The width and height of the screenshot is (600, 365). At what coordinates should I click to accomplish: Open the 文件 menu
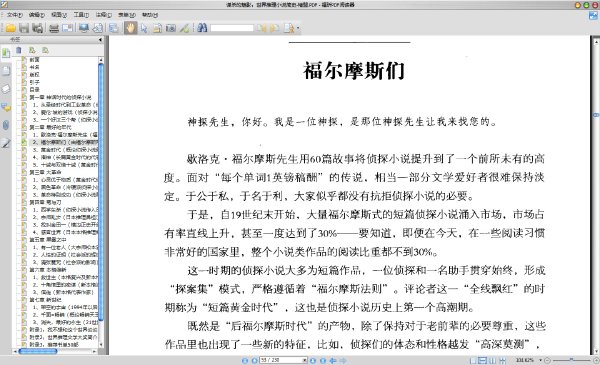coord(15,15)
